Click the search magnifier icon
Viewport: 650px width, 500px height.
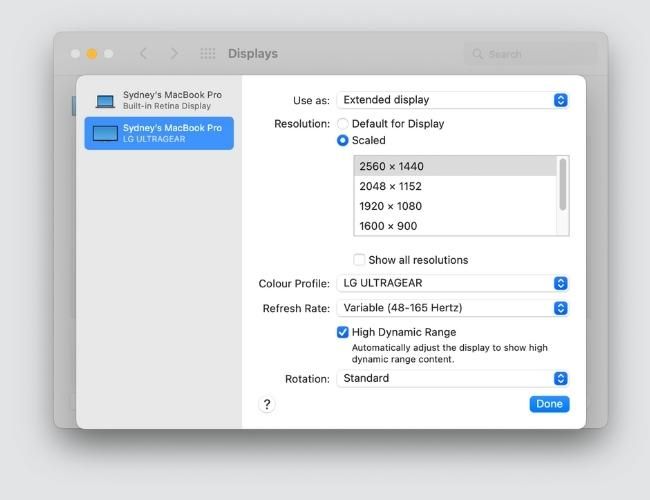(x=478, y=54)
